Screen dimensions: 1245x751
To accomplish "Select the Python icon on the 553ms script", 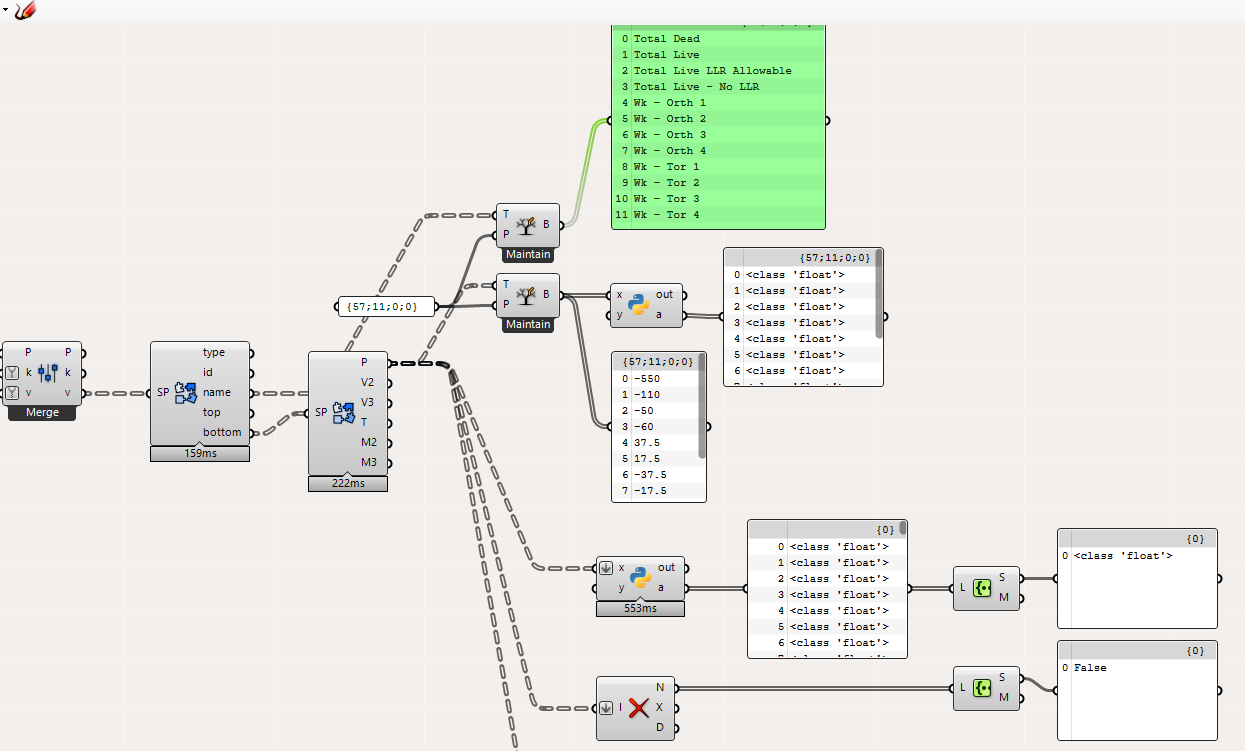I will click(640, 578).
